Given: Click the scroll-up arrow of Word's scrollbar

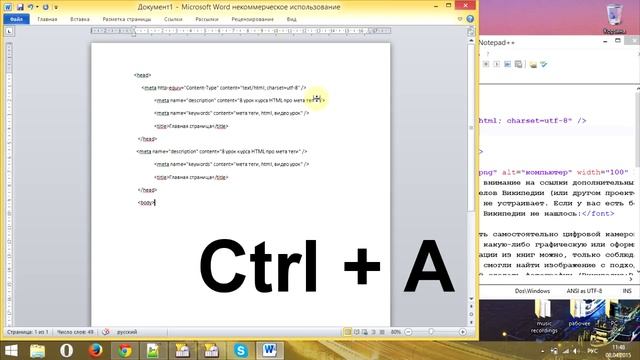Looking at the screenshot, I should (x=471, y=41).
